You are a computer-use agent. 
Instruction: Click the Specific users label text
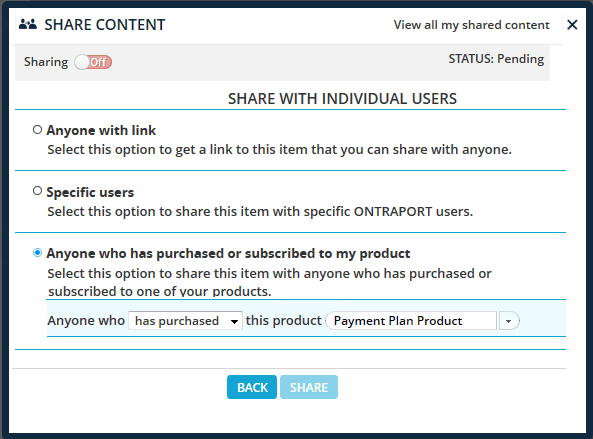90,192
